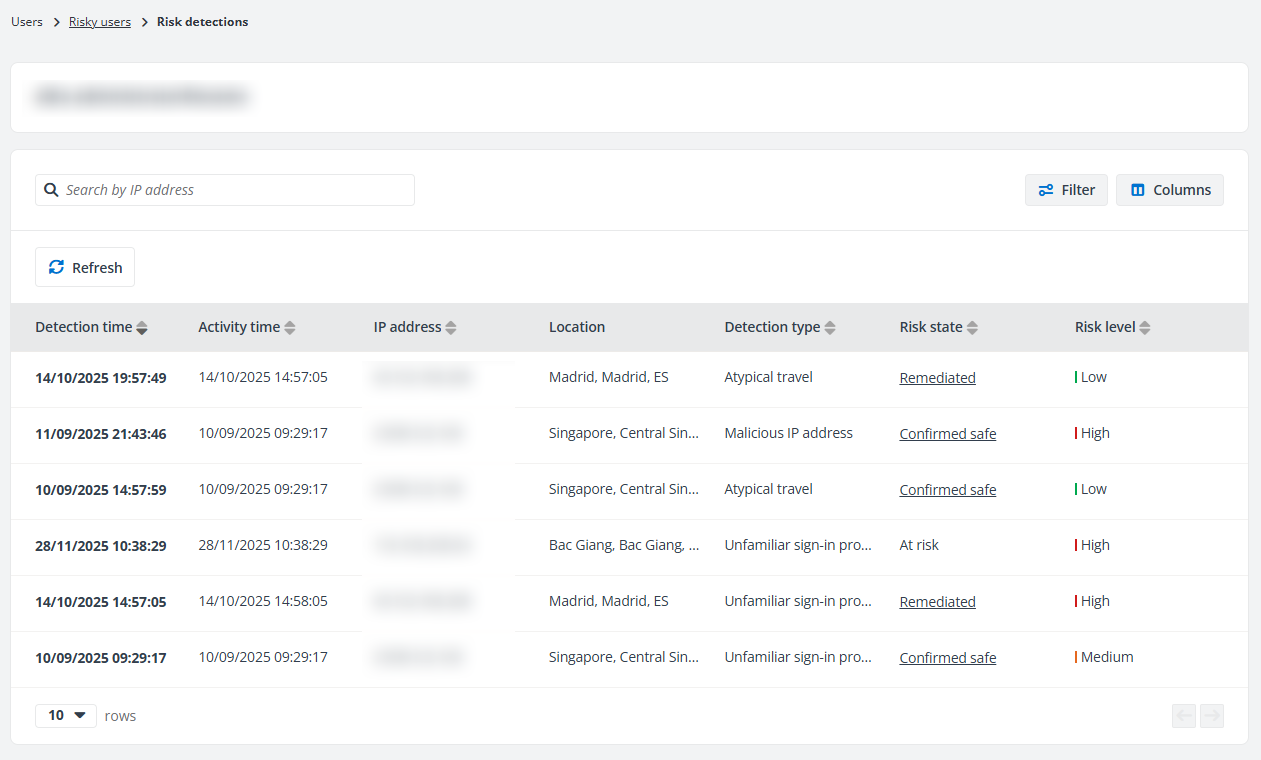Click the previous page arrow icon
The width and height of the screenshot is (1261, 760).
coord(1184,716)
